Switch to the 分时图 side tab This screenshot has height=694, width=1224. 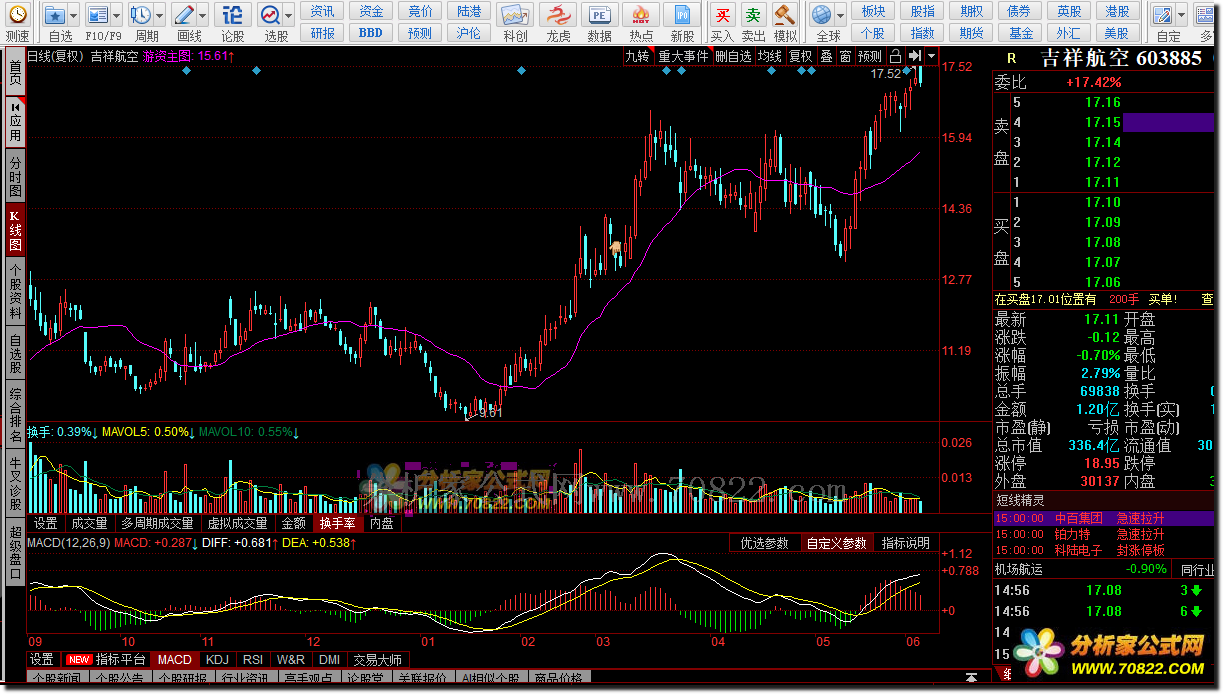point(15,176)
